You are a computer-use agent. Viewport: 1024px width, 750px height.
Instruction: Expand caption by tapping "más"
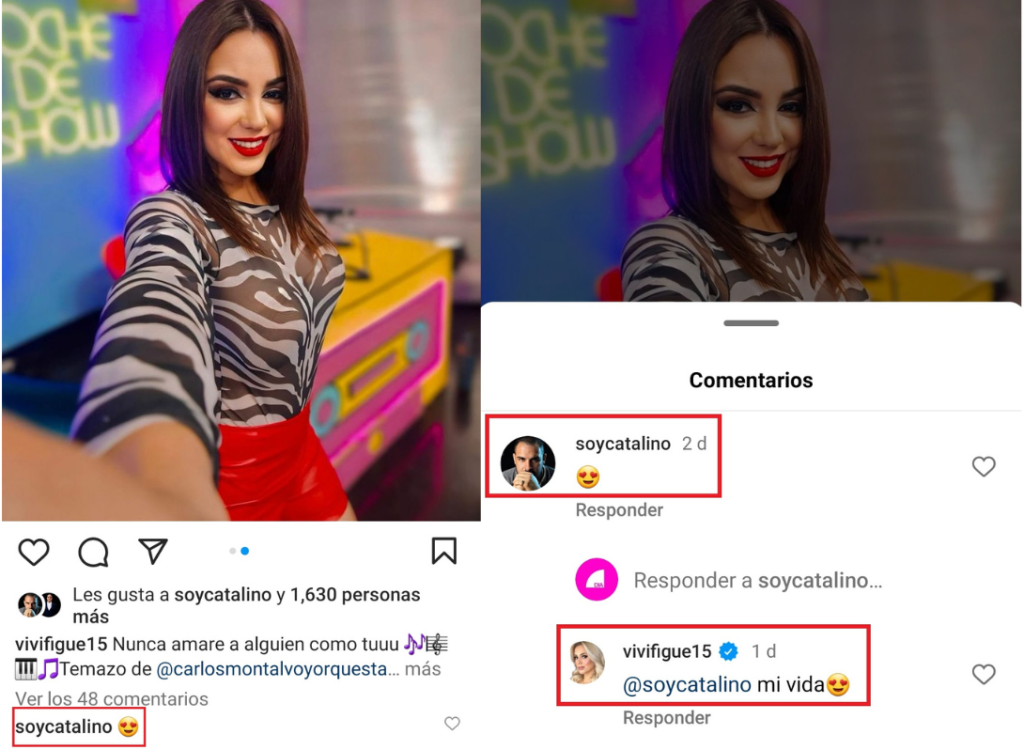coord(423,669)
